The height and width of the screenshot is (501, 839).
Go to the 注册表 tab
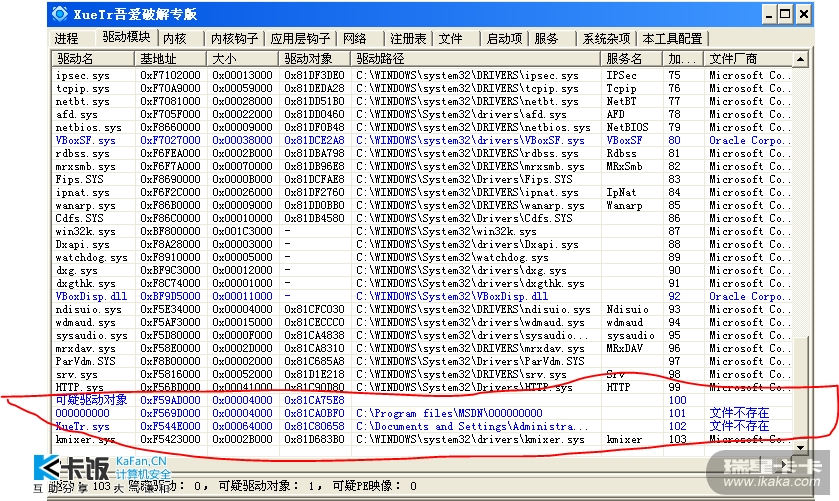click(408, 39)
